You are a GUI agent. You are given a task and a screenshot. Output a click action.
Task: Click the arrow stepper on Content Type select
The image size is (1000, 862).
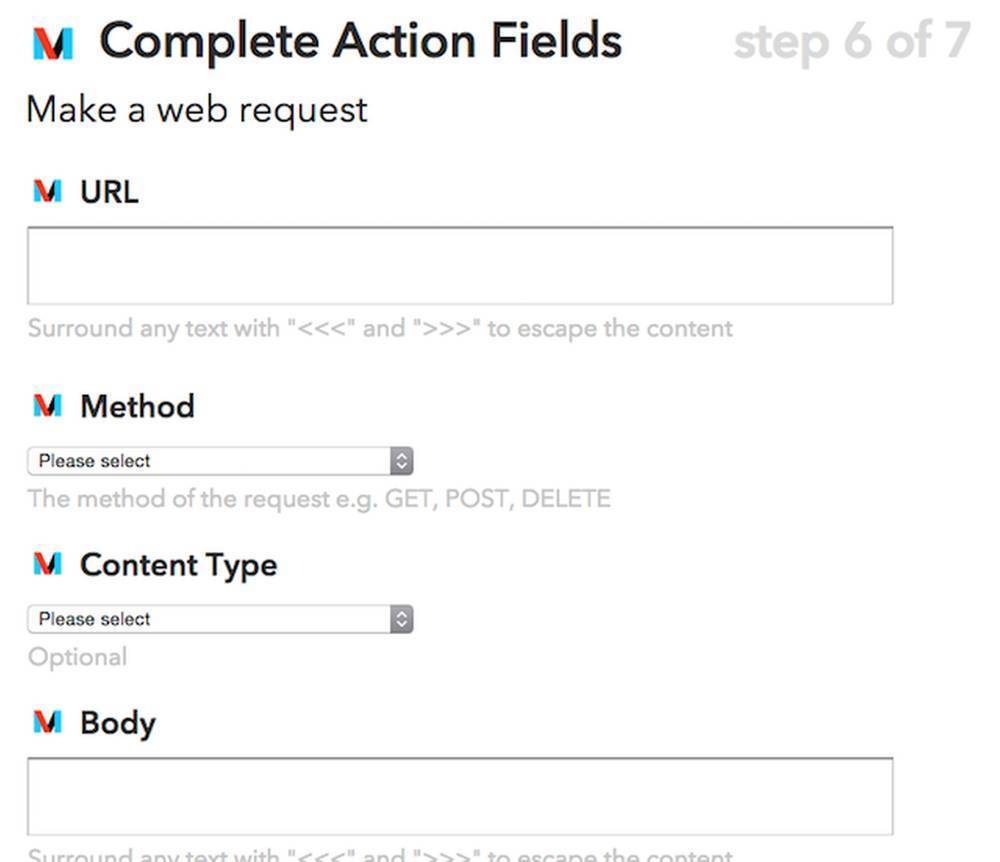[x=401, y=619]
